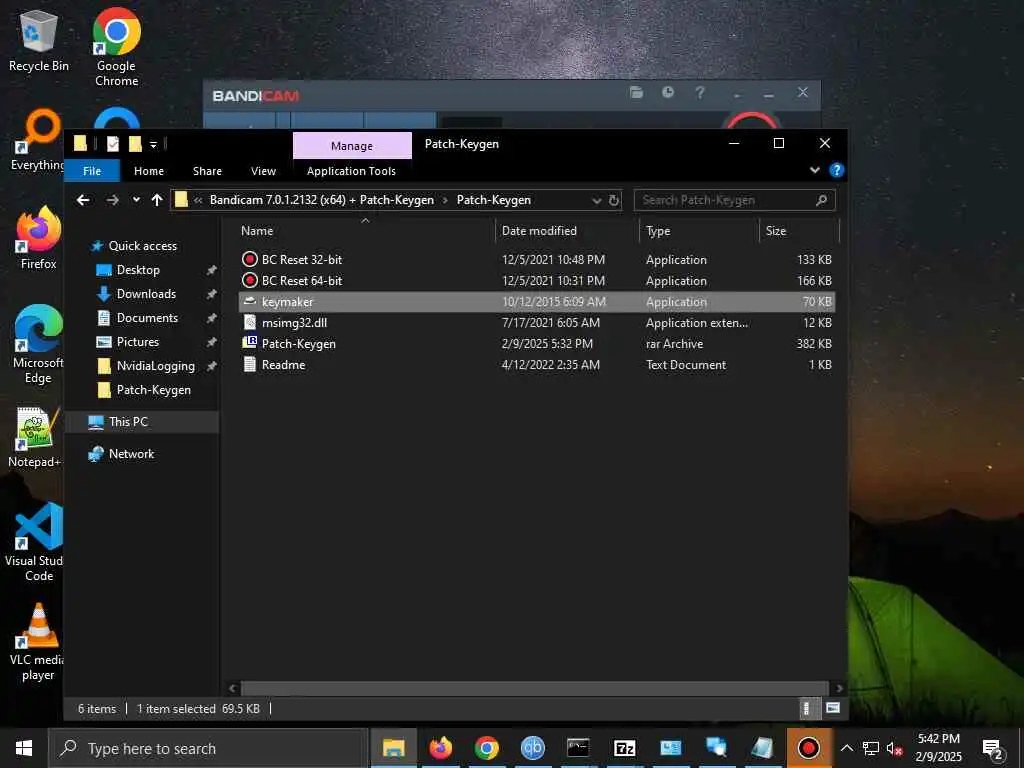Image resolution: width=1024 pixels, height=768 pixels.
Task: Open the Customize Quick Access Toolbar dropdown
Action: [153, 145]
